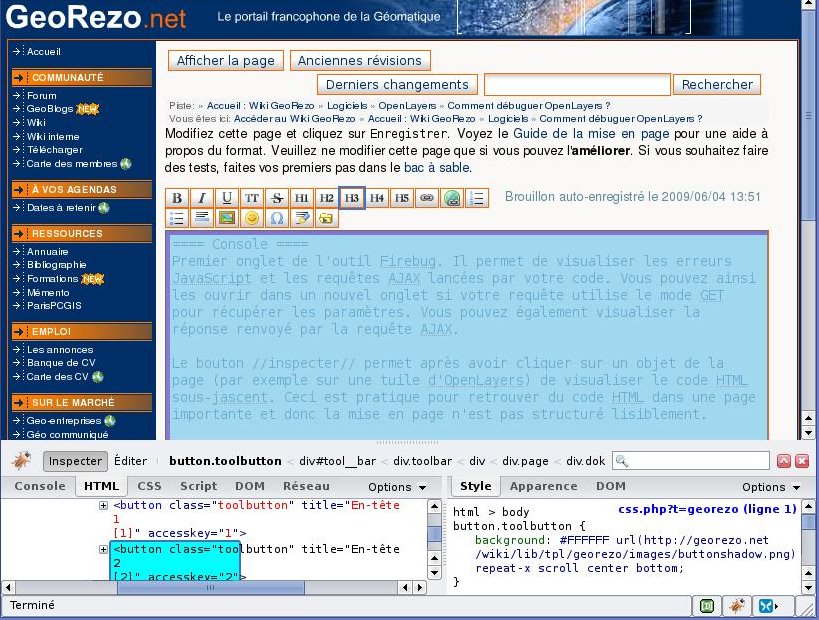Insert ordered list item from toolbar

pyautogui.click(x=477, y=198)
